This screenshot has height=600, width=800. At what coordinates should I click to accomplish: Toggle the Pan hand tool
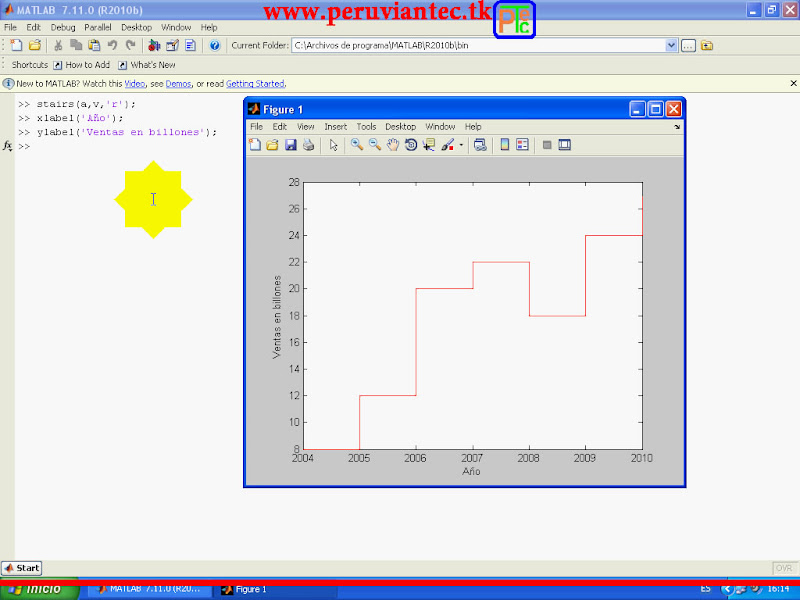coord(393,145)
